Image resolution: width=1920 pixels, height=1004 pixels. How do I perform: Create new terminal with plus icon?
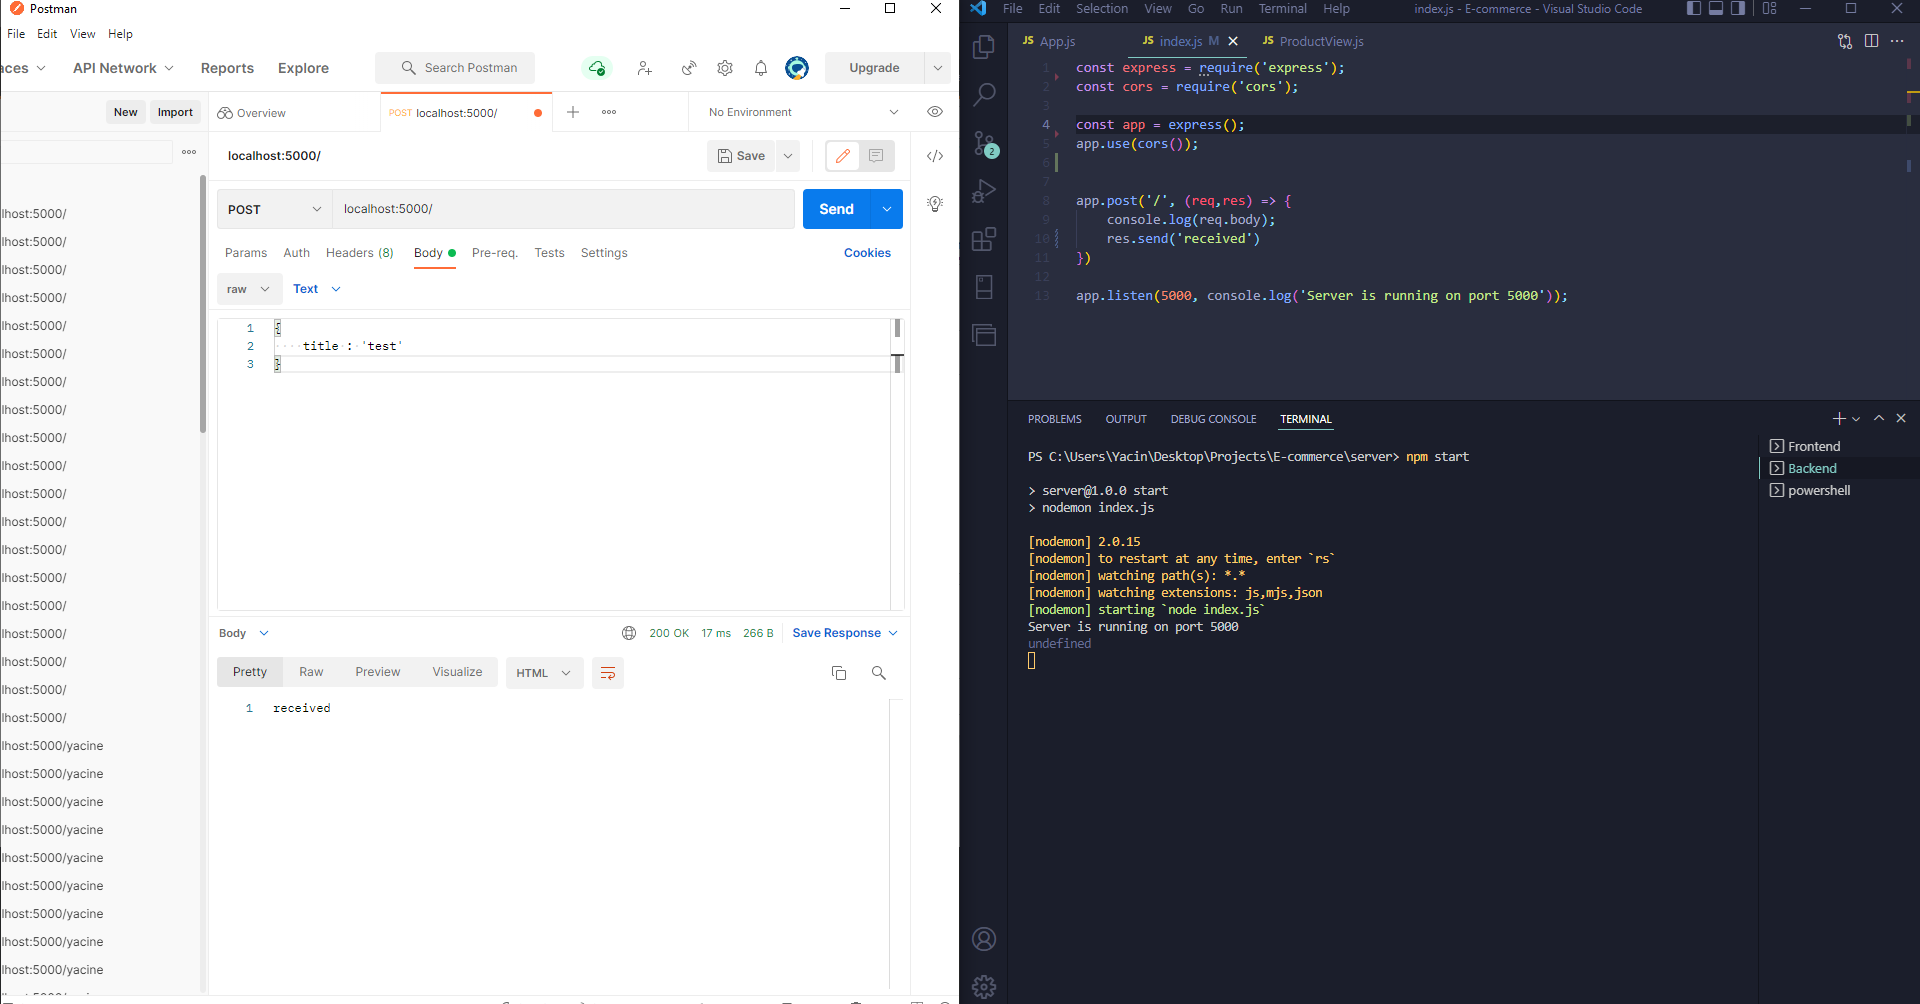pos(1839,419)
